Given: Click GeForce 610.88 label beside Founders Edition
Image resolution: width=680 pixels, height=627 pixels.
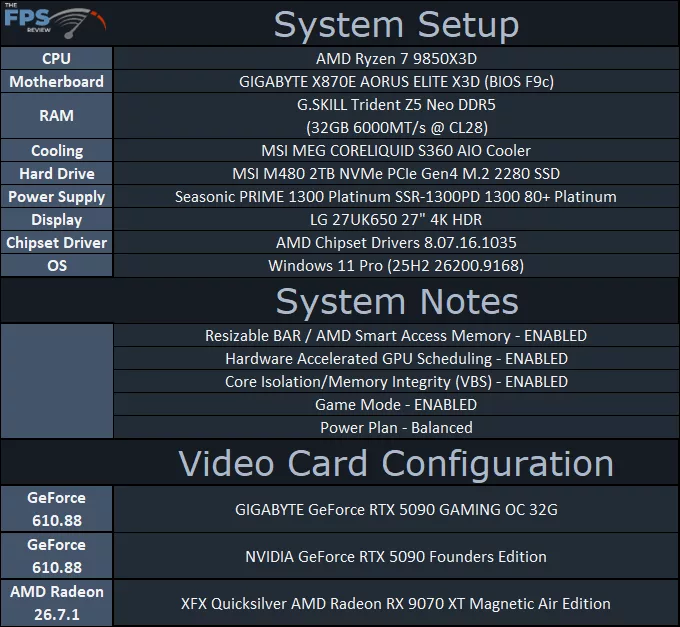Looking at the screenshot, I should (56, 556).
